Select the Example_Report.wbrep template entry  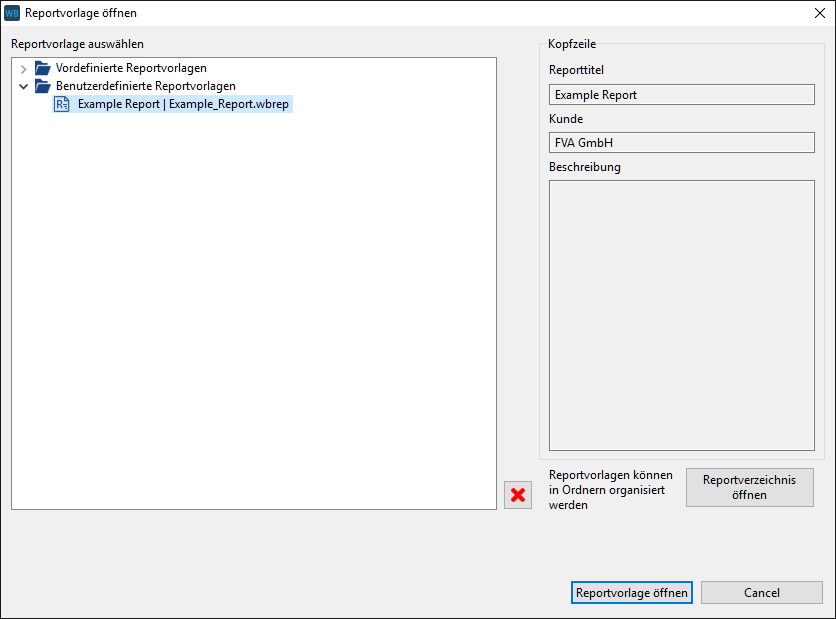[184, 104]
